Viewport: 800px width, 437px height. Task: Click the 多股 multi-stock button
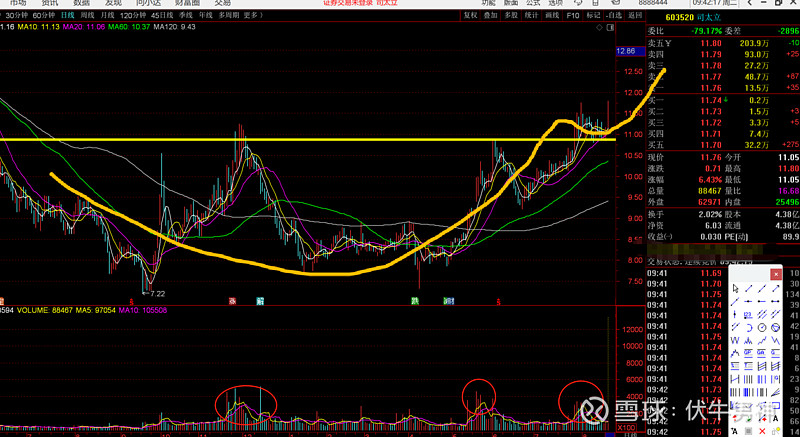click(x=511, y=15)
